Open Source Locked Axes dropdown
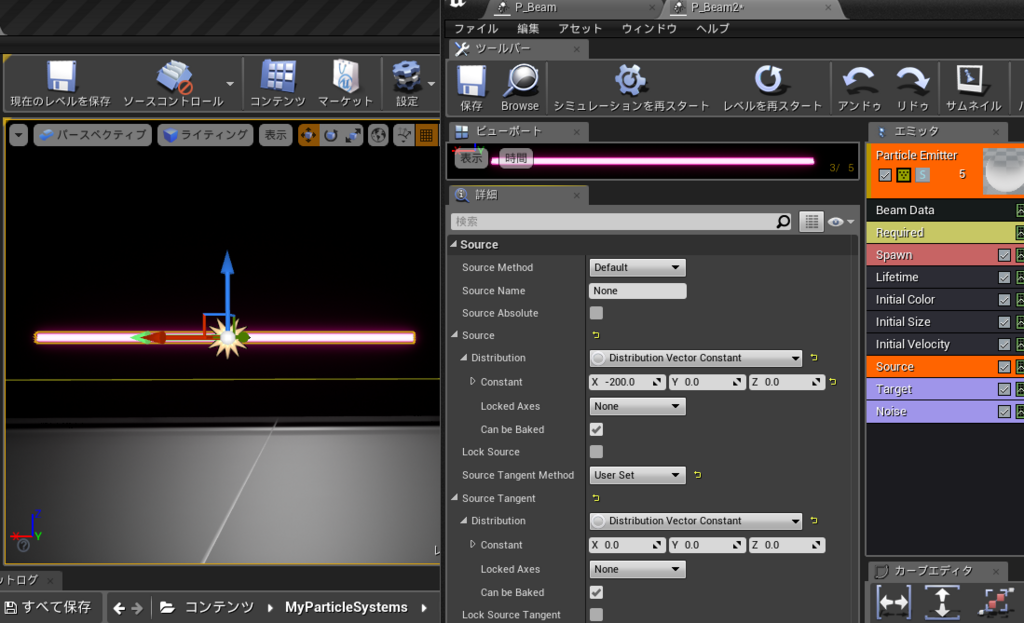 pos(637,406)
